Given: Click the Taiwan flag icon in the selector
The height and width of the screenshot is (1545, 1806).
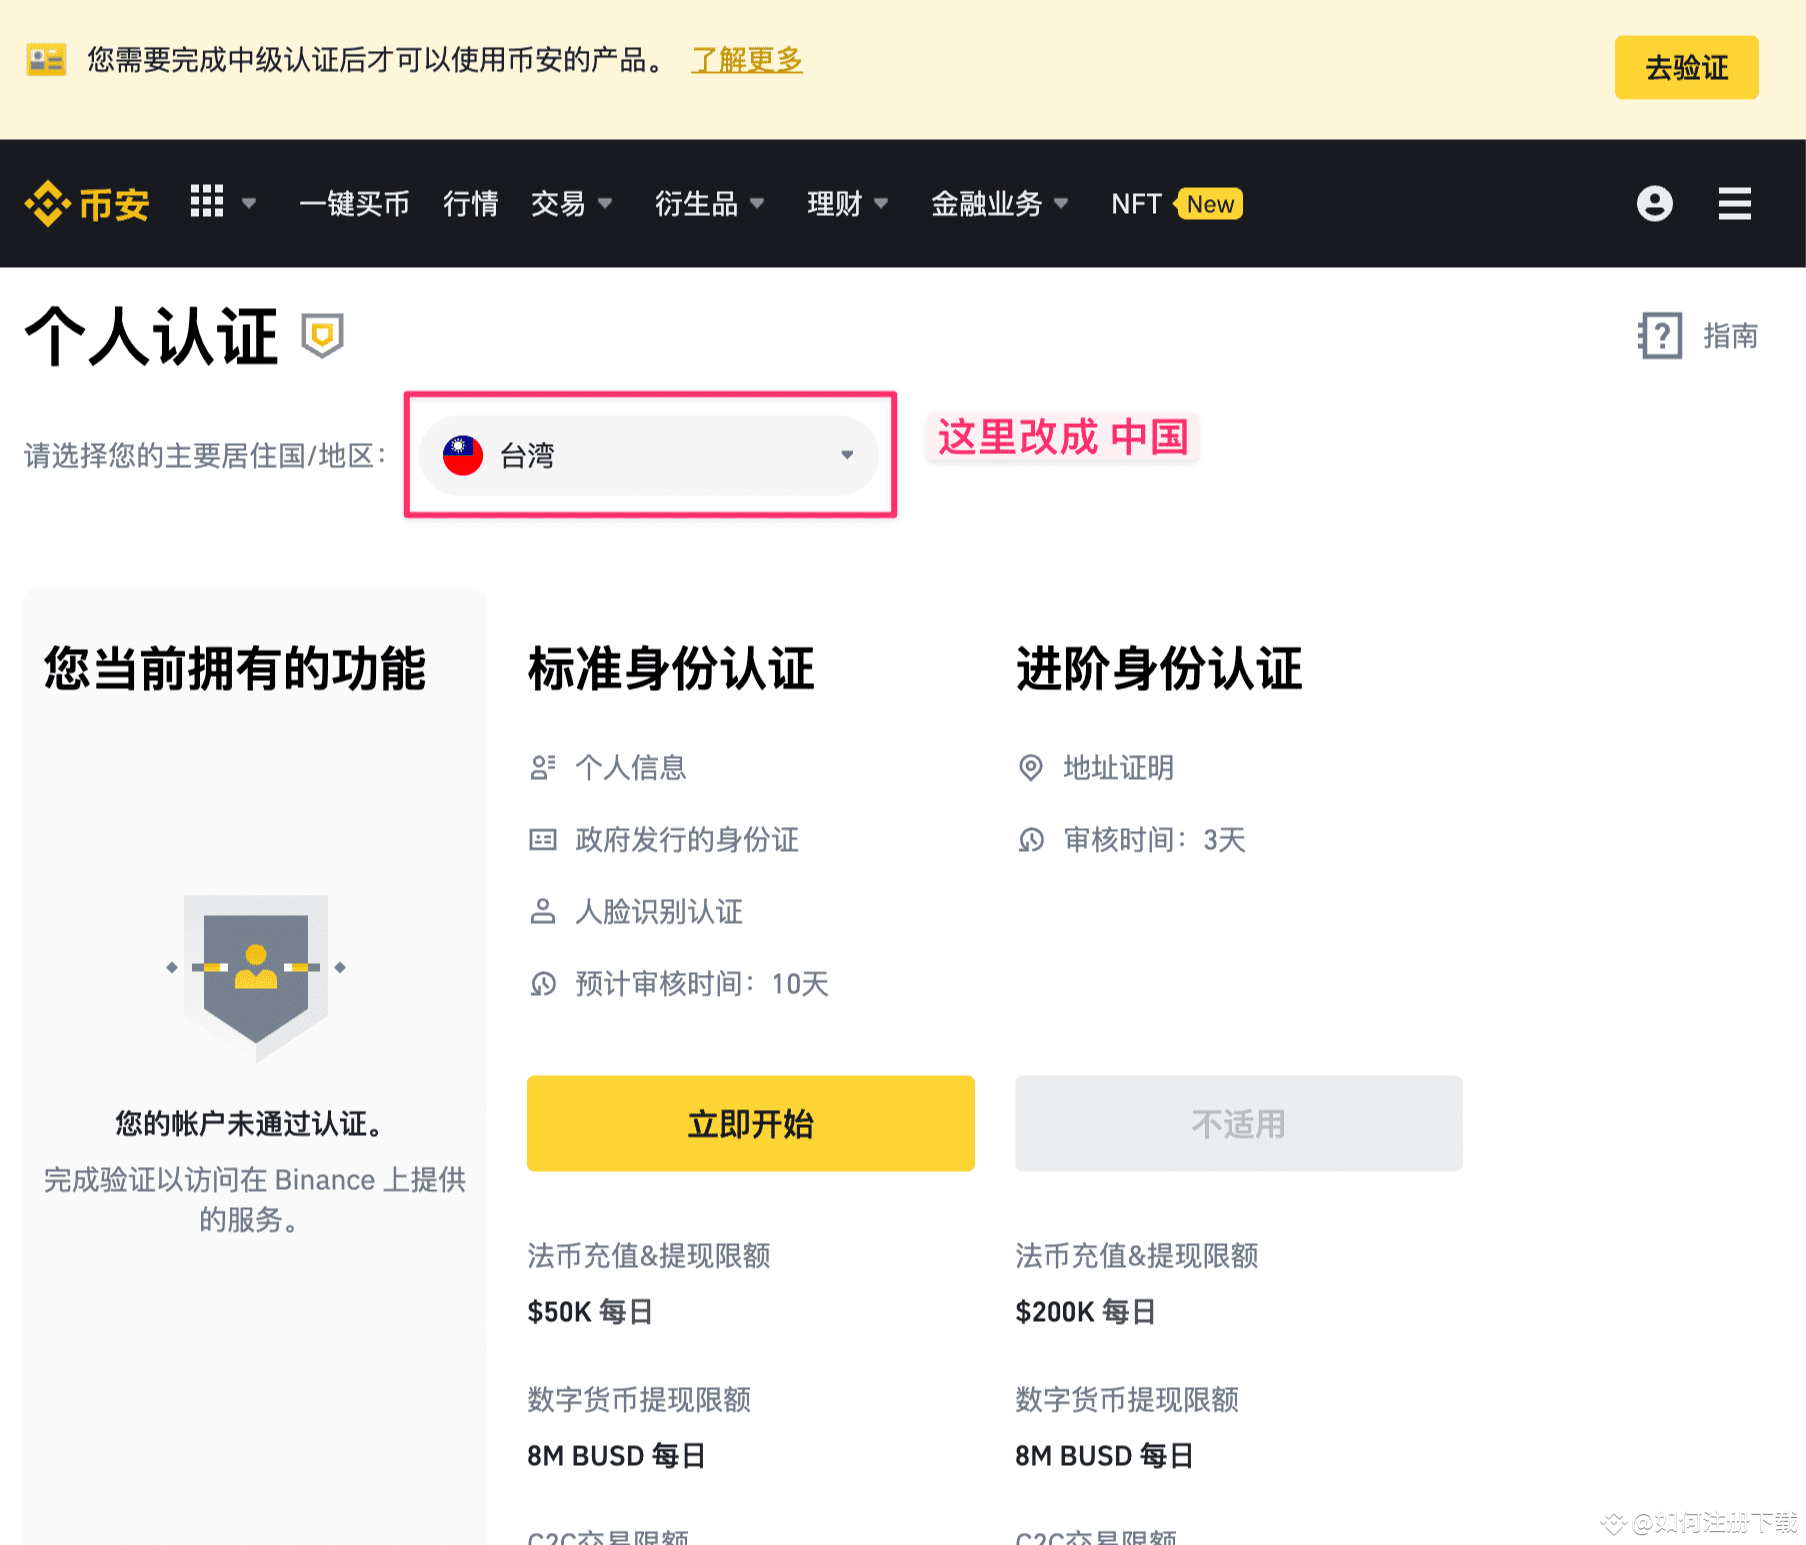Looking at the screenshot, I should 462,455.
